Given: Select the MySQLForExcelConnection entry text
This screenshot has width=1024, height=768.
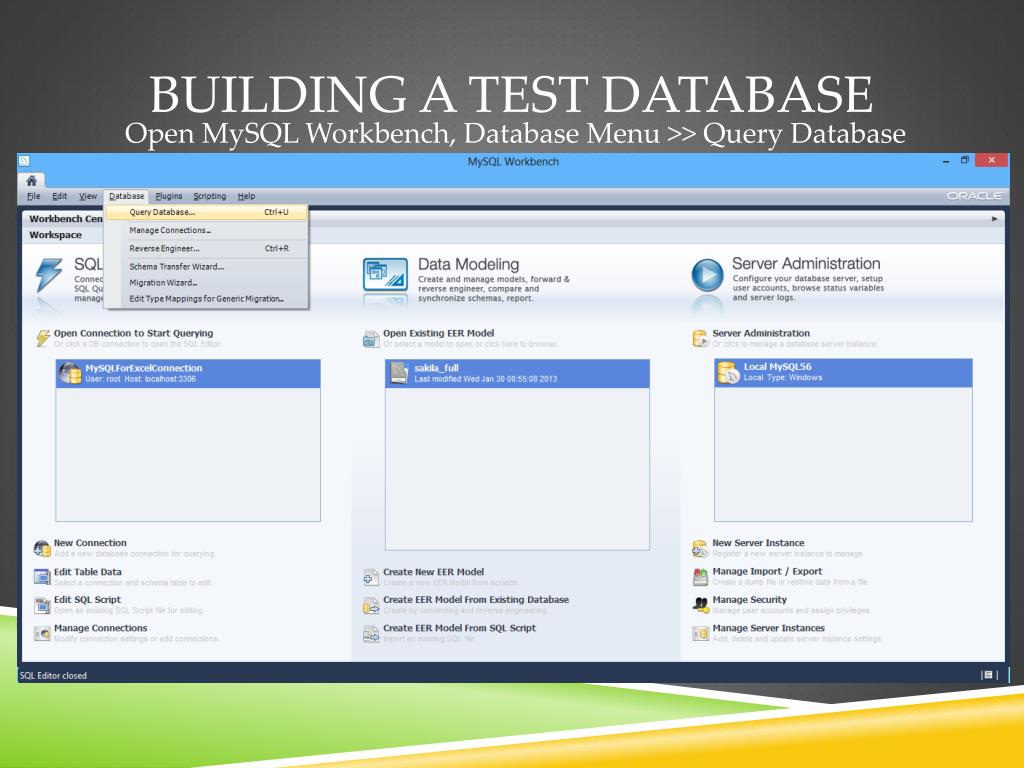Looking at the screenshot, I should 144,368.
